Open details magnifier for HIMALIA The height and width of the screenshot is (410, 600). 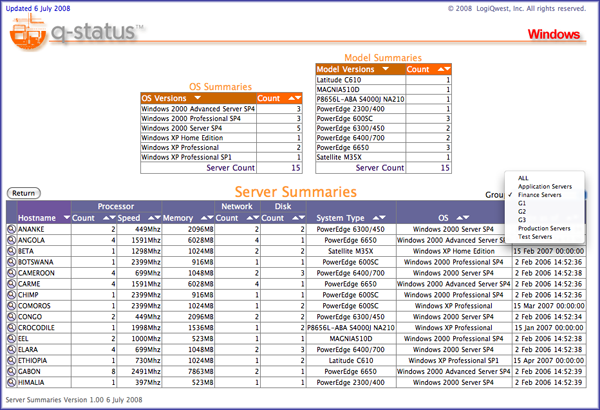(12, 382)
